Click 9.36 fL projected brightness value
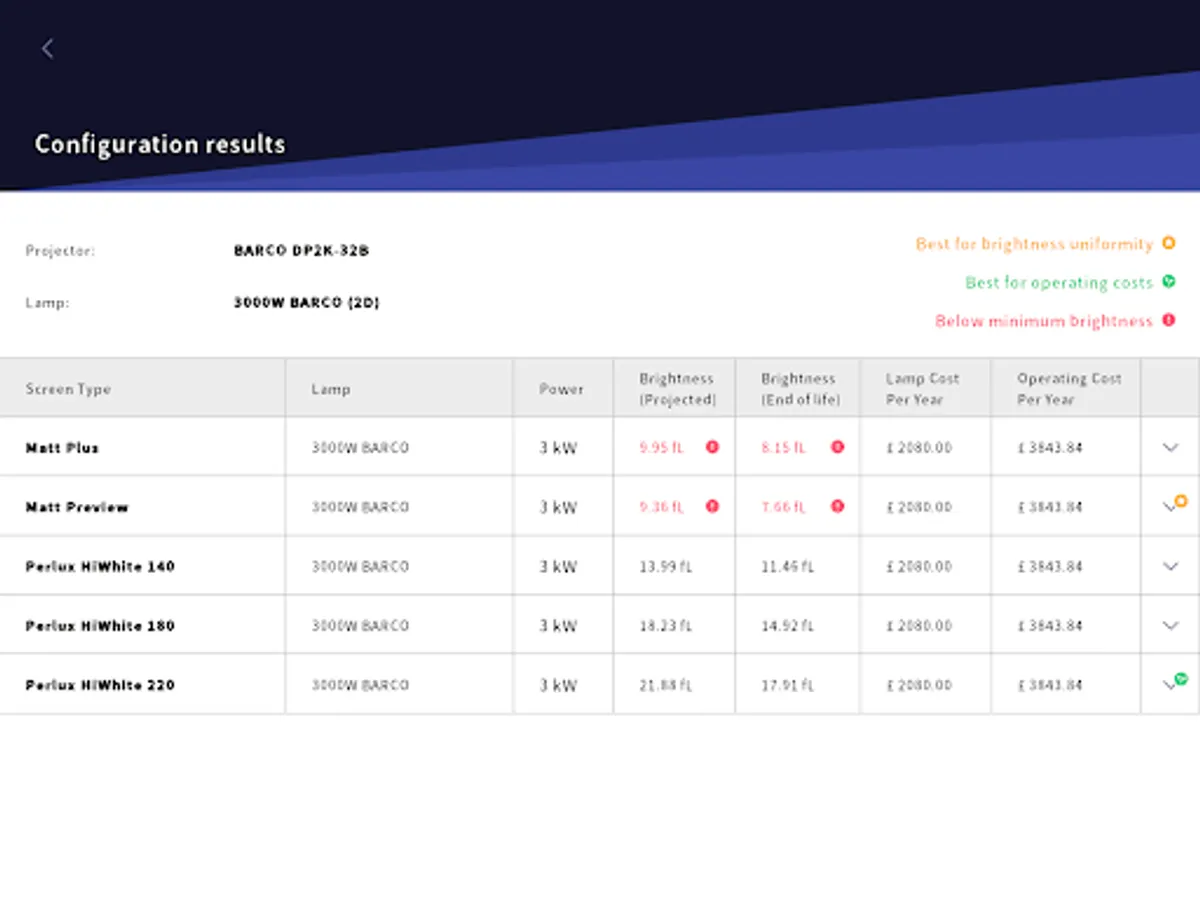This screenshot has width=1200, height=900. (x=661, y=507)
